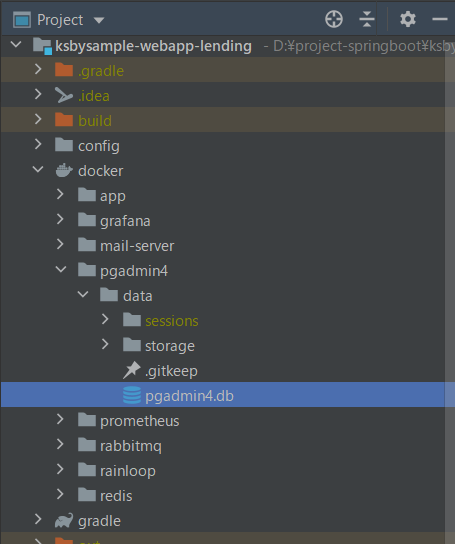Click the docker whale icon
455x544 pixels.
[64, 170]
